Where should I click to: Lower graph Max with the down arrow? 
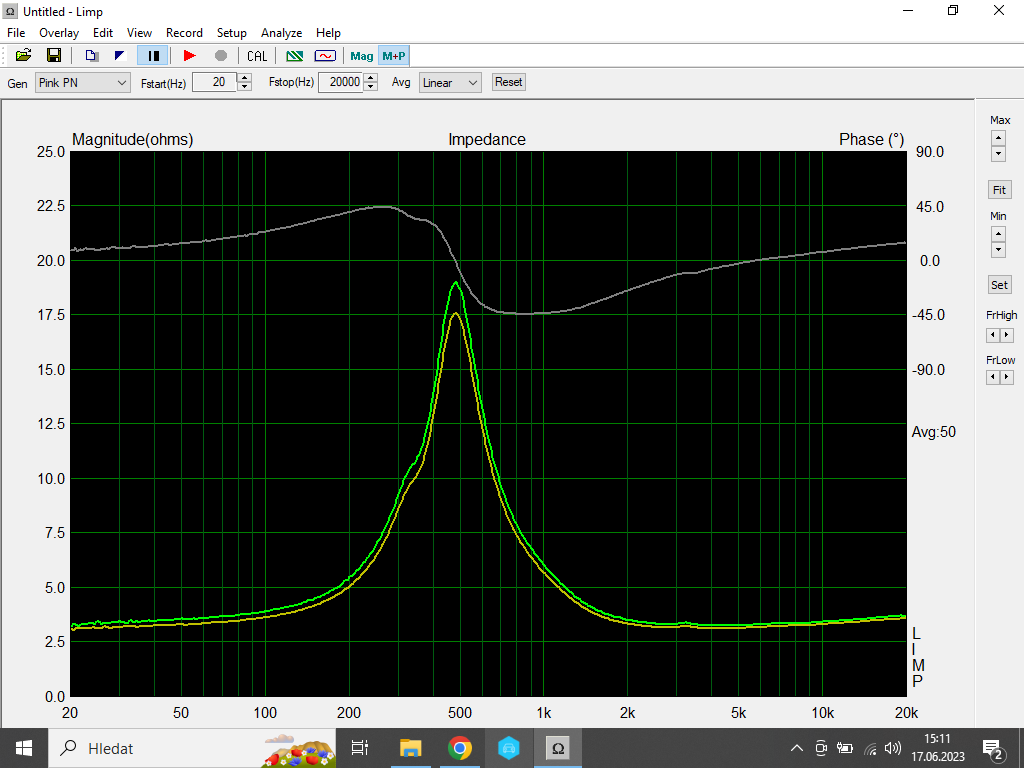click(998, 153)
